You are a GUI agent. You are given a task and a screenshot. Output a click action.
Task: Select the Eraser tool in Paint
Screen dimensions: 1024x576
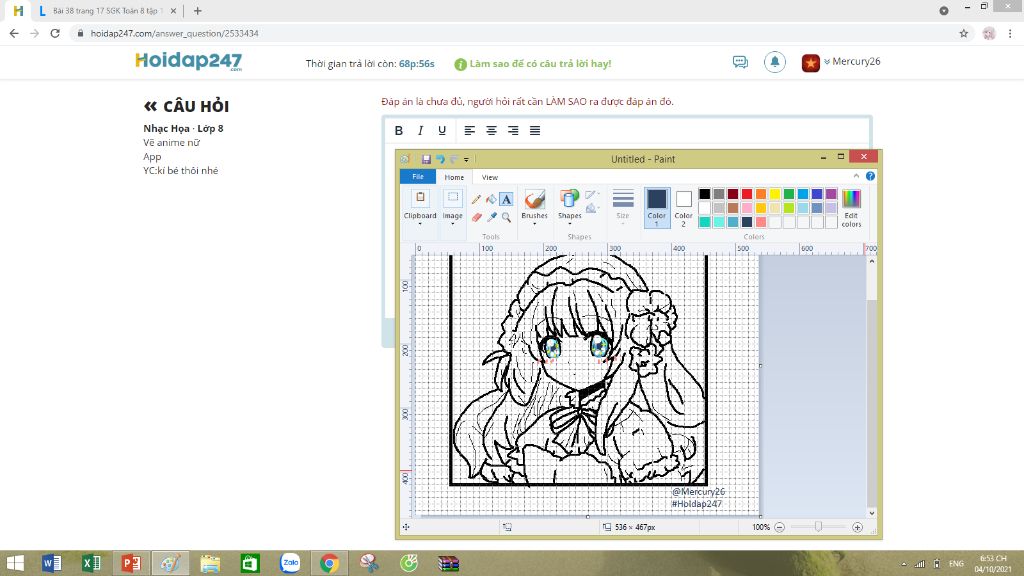(x=476, y=217)
